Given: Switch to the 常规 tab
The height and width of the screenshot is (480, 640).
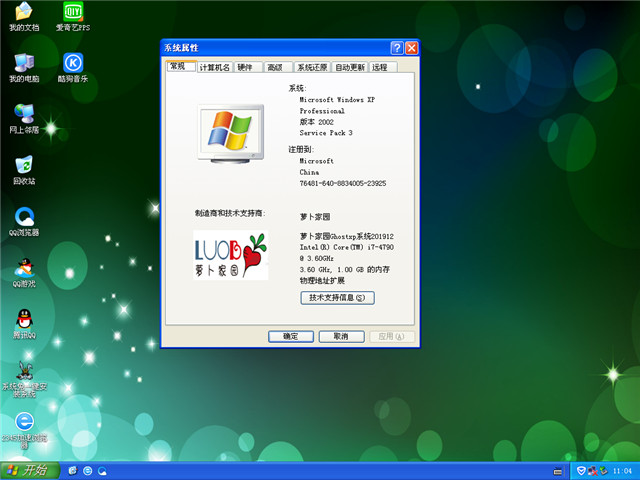Looking at the screenshot, I should tap(181, 66).
